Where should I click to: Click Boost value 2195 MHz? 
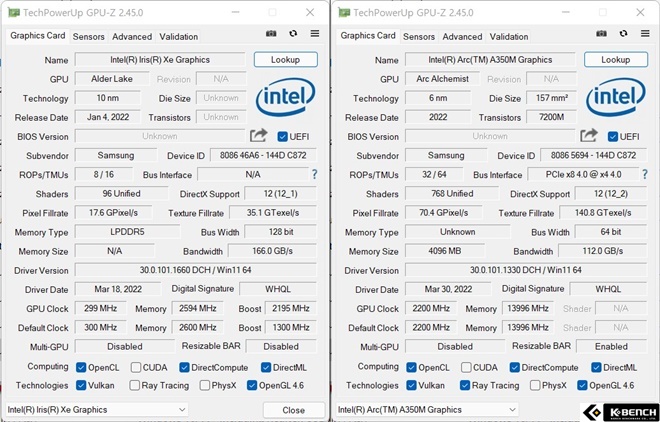(291, 308)
